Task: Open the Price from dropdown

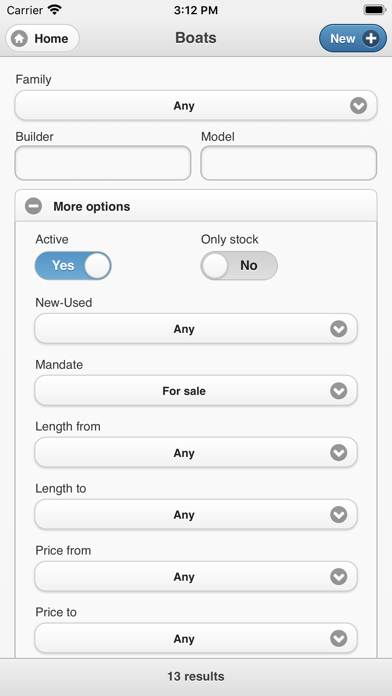Action: tap(196, 577)
